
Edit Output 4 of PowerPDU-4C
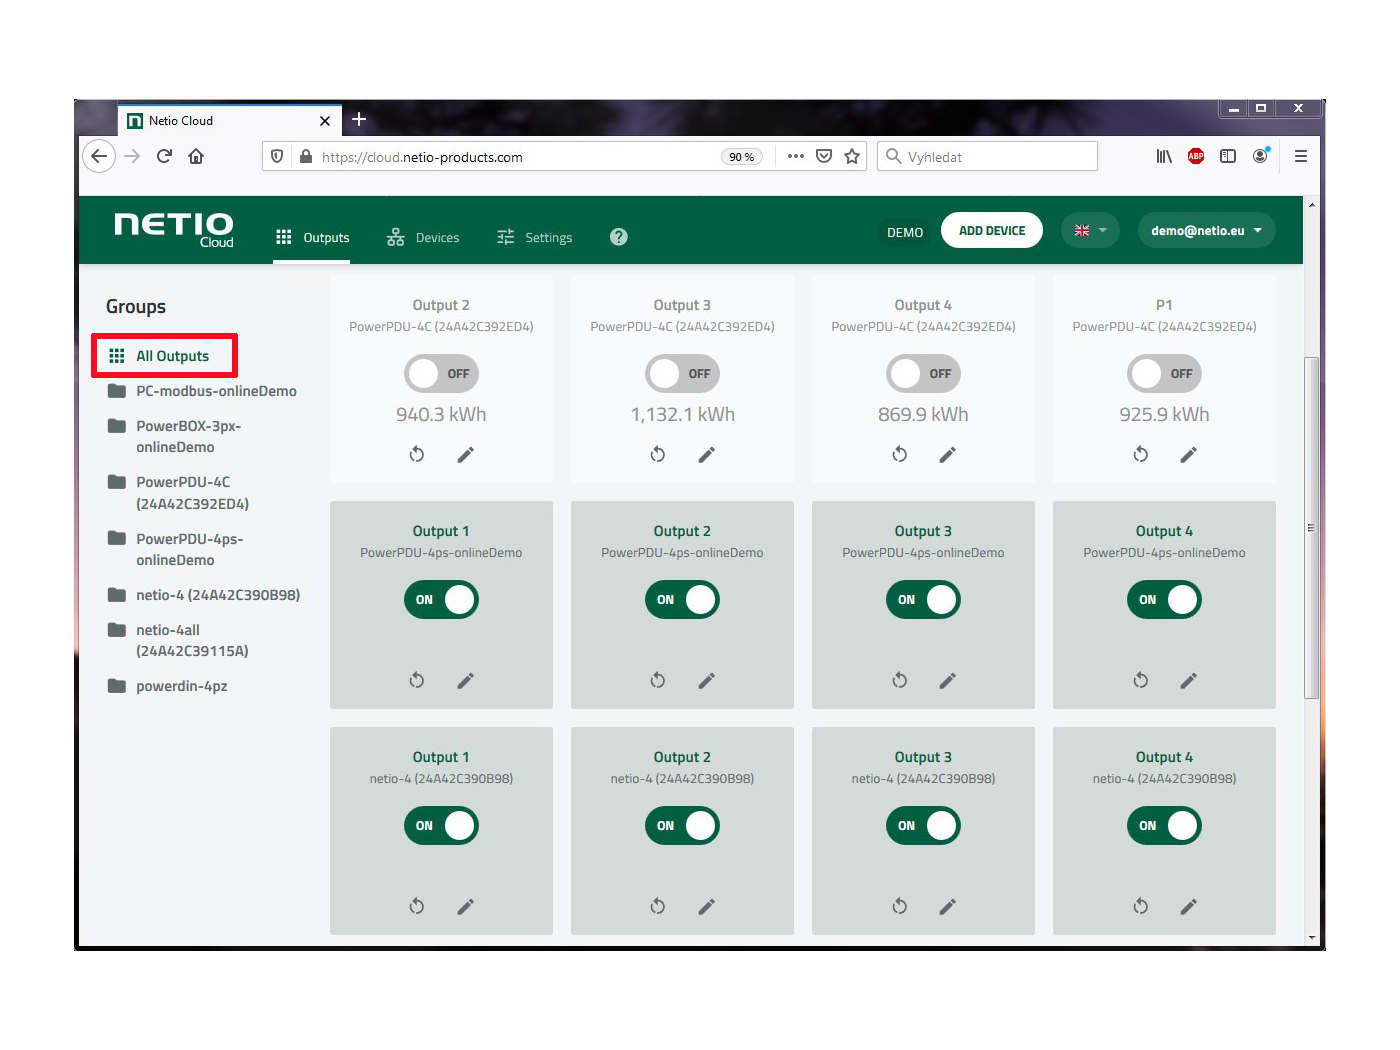point(948,455)
